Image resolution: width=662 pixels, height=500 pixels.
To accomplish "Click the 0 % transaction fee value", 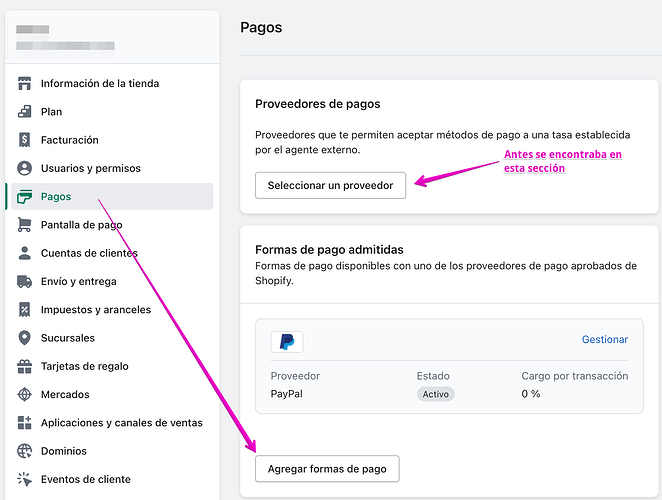I will click(x=531, y=394).
